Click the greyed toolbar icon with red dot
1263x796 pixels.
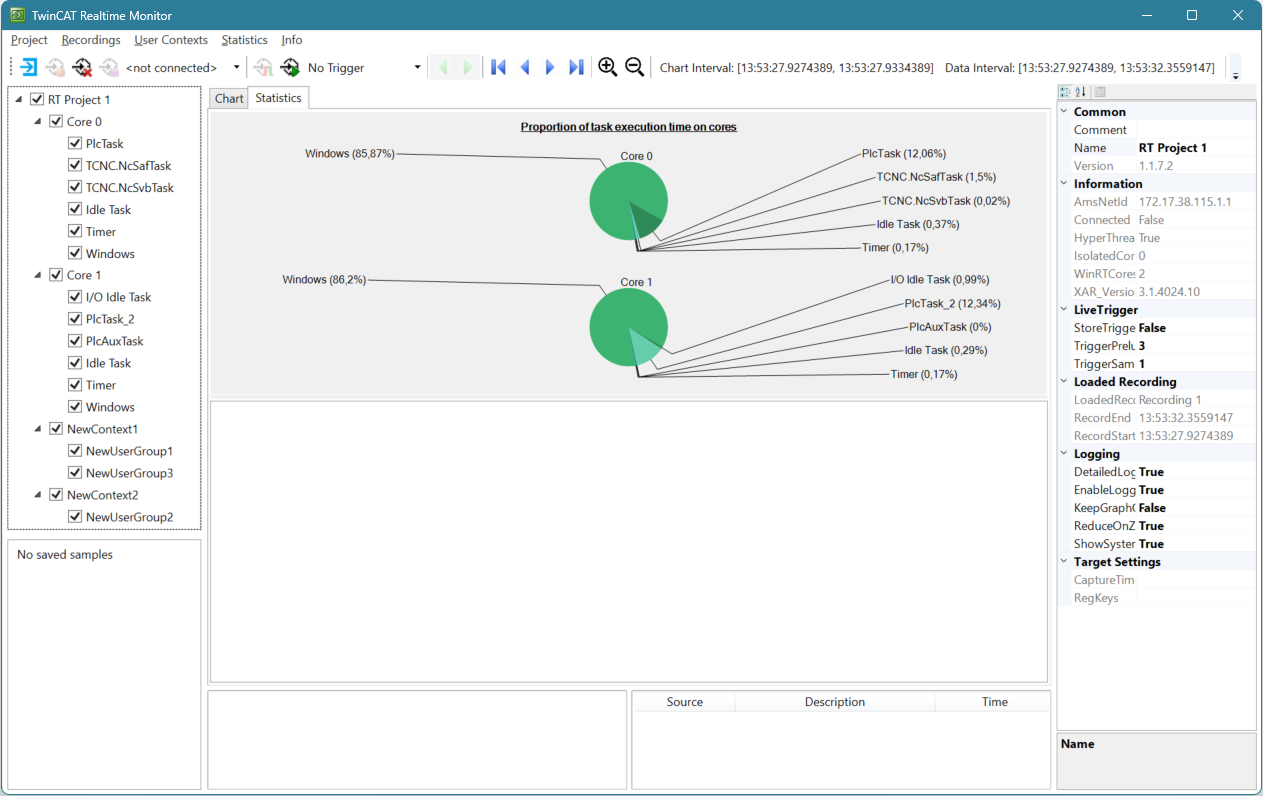[x=55, y=67]
